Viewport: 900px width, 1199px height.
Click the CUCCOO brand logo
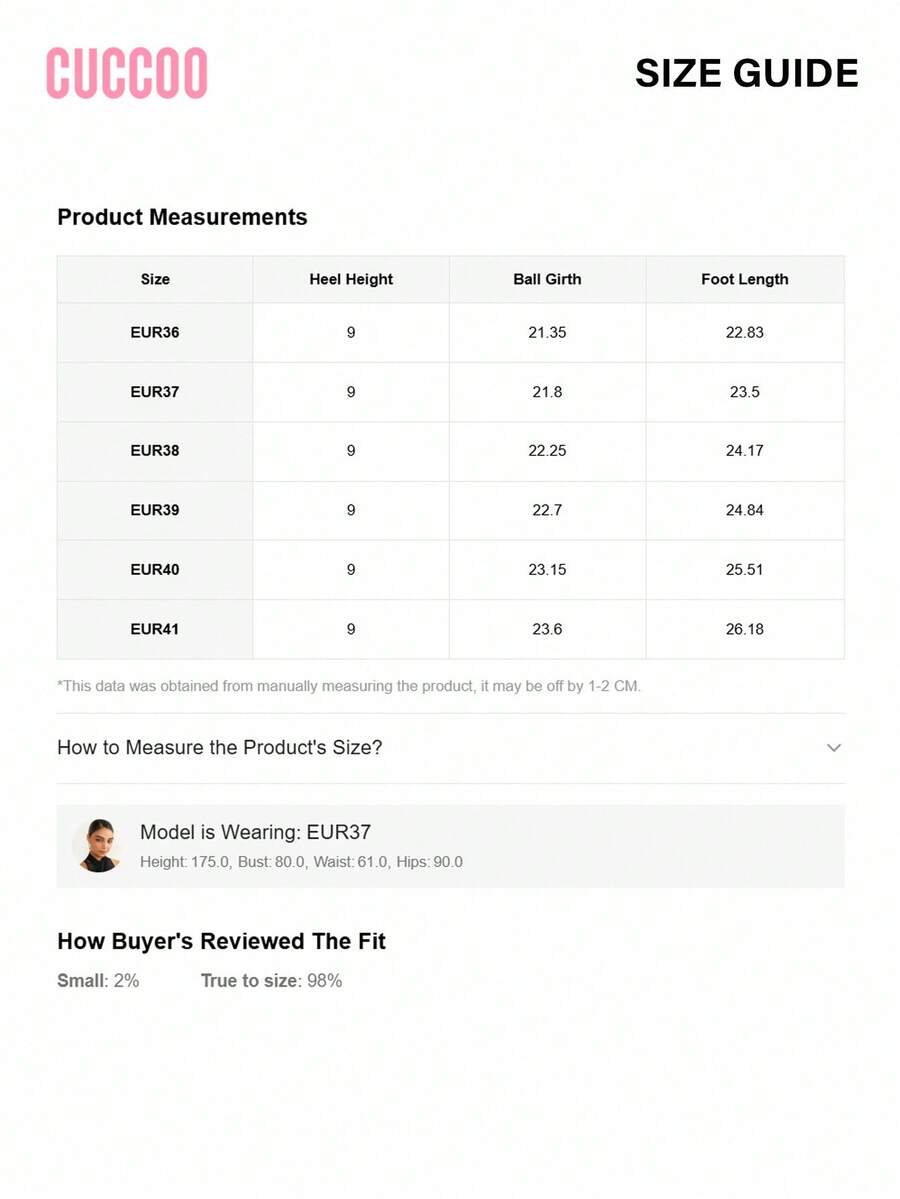coord(127,73)
